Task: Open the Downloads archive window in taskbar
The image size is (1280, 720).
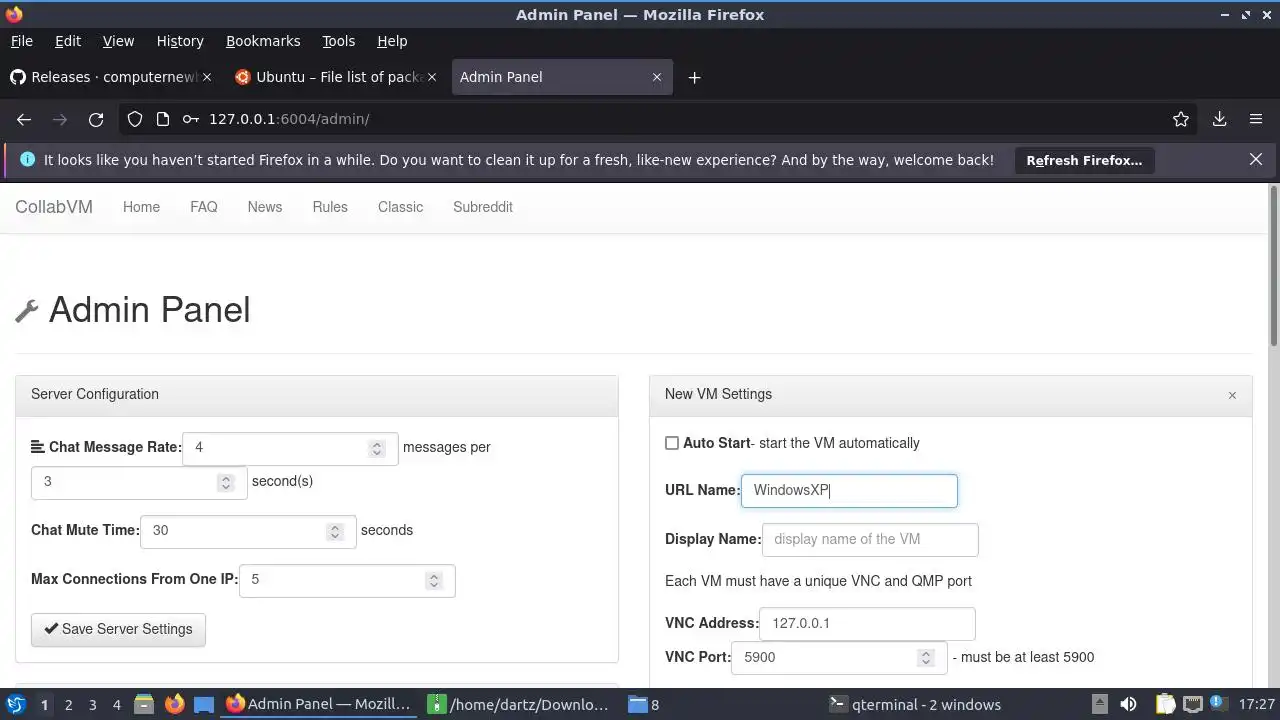Action: click(520, 704)
